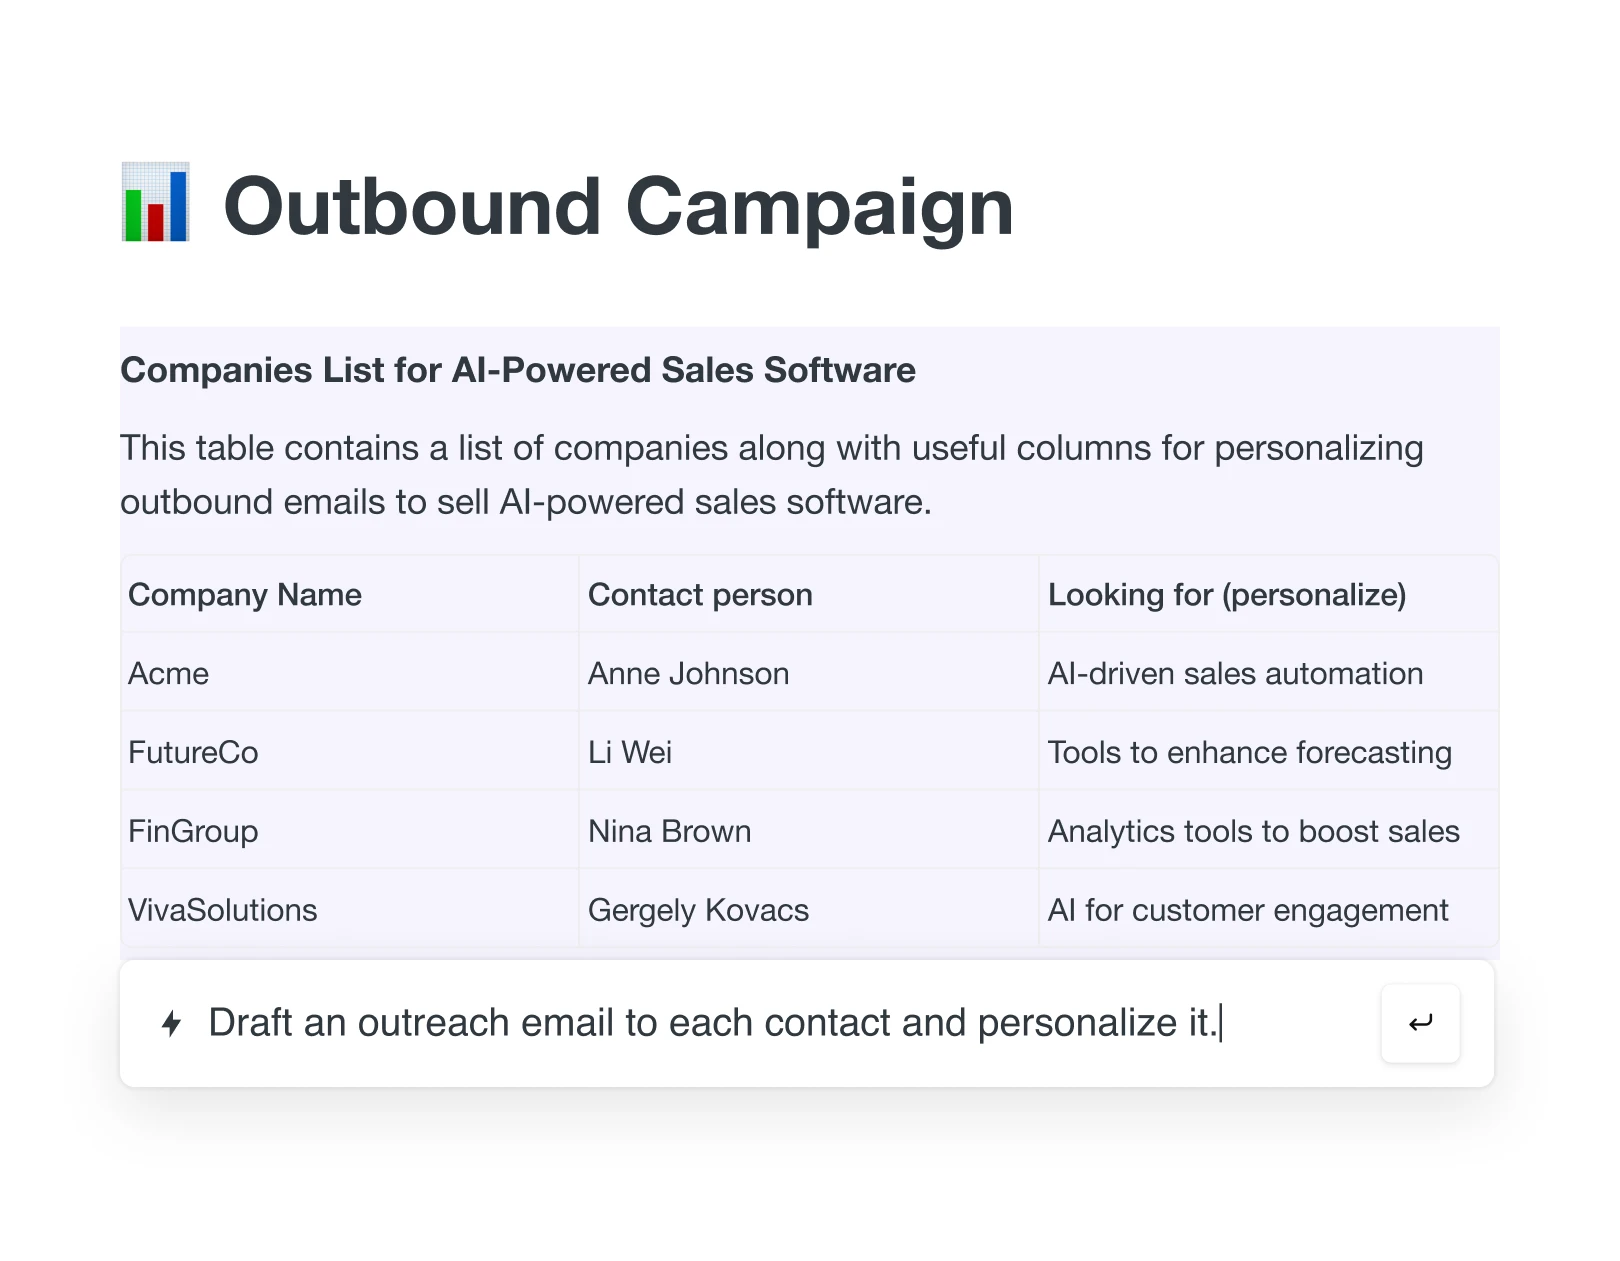1620x1261 pixels.
Task: Click the VivaSolutions company cell
Action: click(x=222, y=910)
